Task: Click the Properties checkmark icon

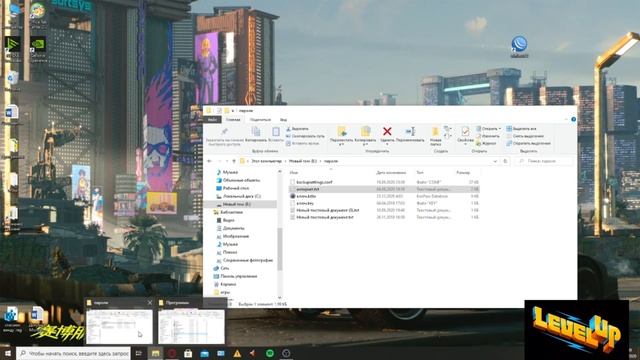Action: [x=465, y=131]
